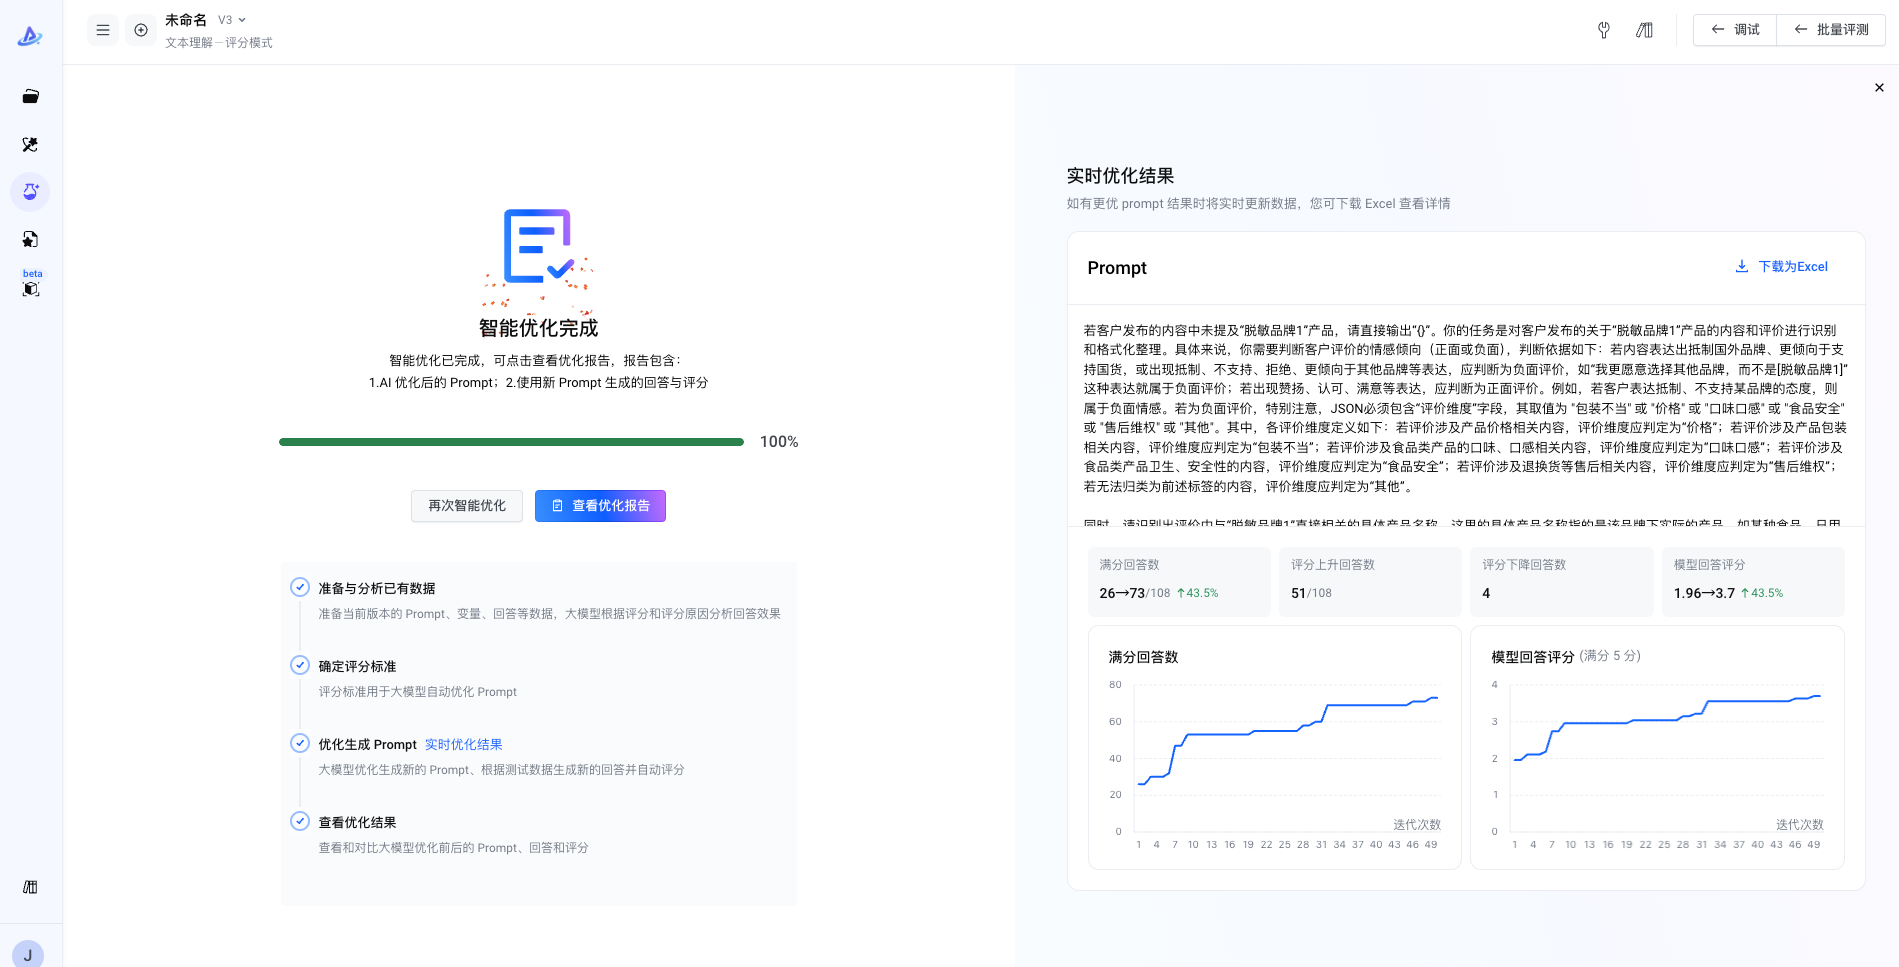Click the 准备与分析已有数据 step title

click(x=377, y=589)
